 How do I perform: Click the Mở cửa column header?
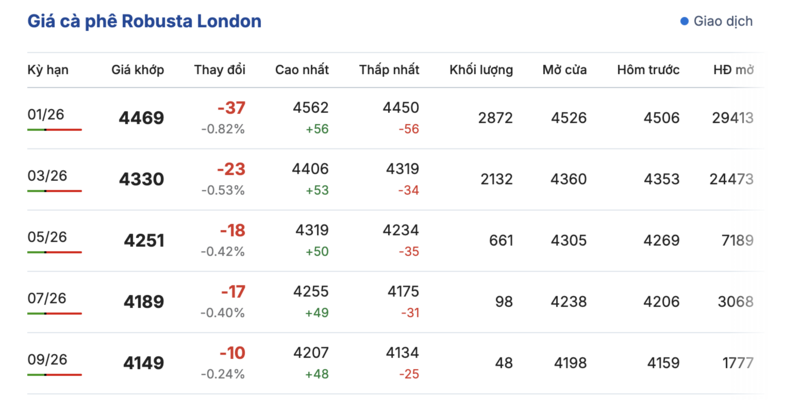point(564,70)
